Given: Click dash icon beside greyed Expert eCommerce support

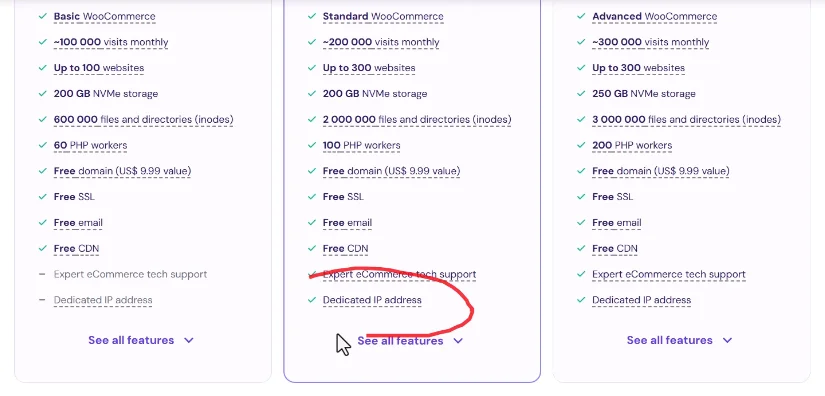Looking at the screenshot, I should (42, 275).
